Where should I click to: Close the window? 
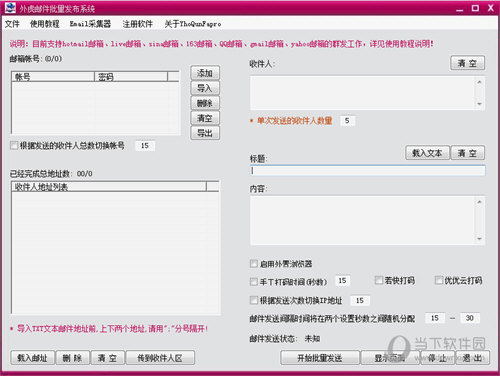(491, 8)
